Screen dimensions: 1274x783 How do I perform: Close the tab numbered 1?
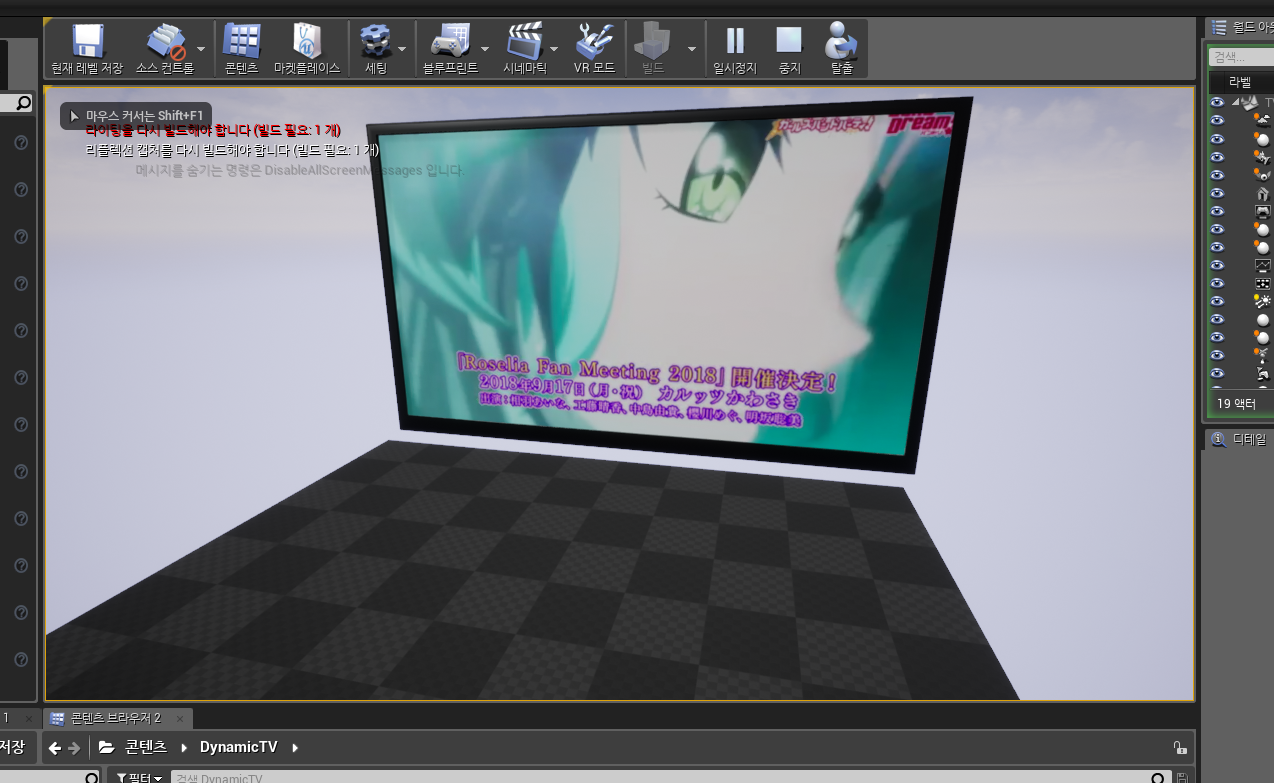click(x=28, y=718)
